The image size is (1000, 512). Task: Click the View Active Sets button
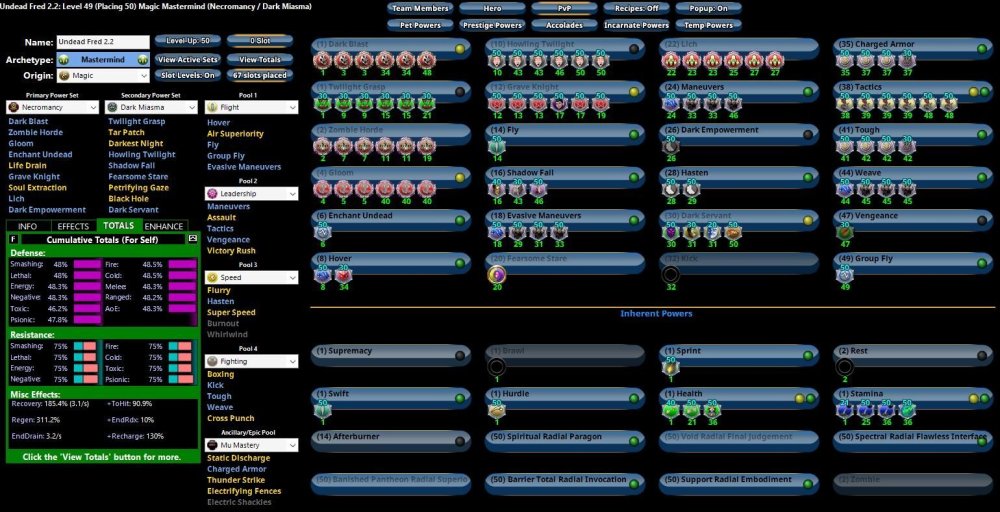click(187, 59)
